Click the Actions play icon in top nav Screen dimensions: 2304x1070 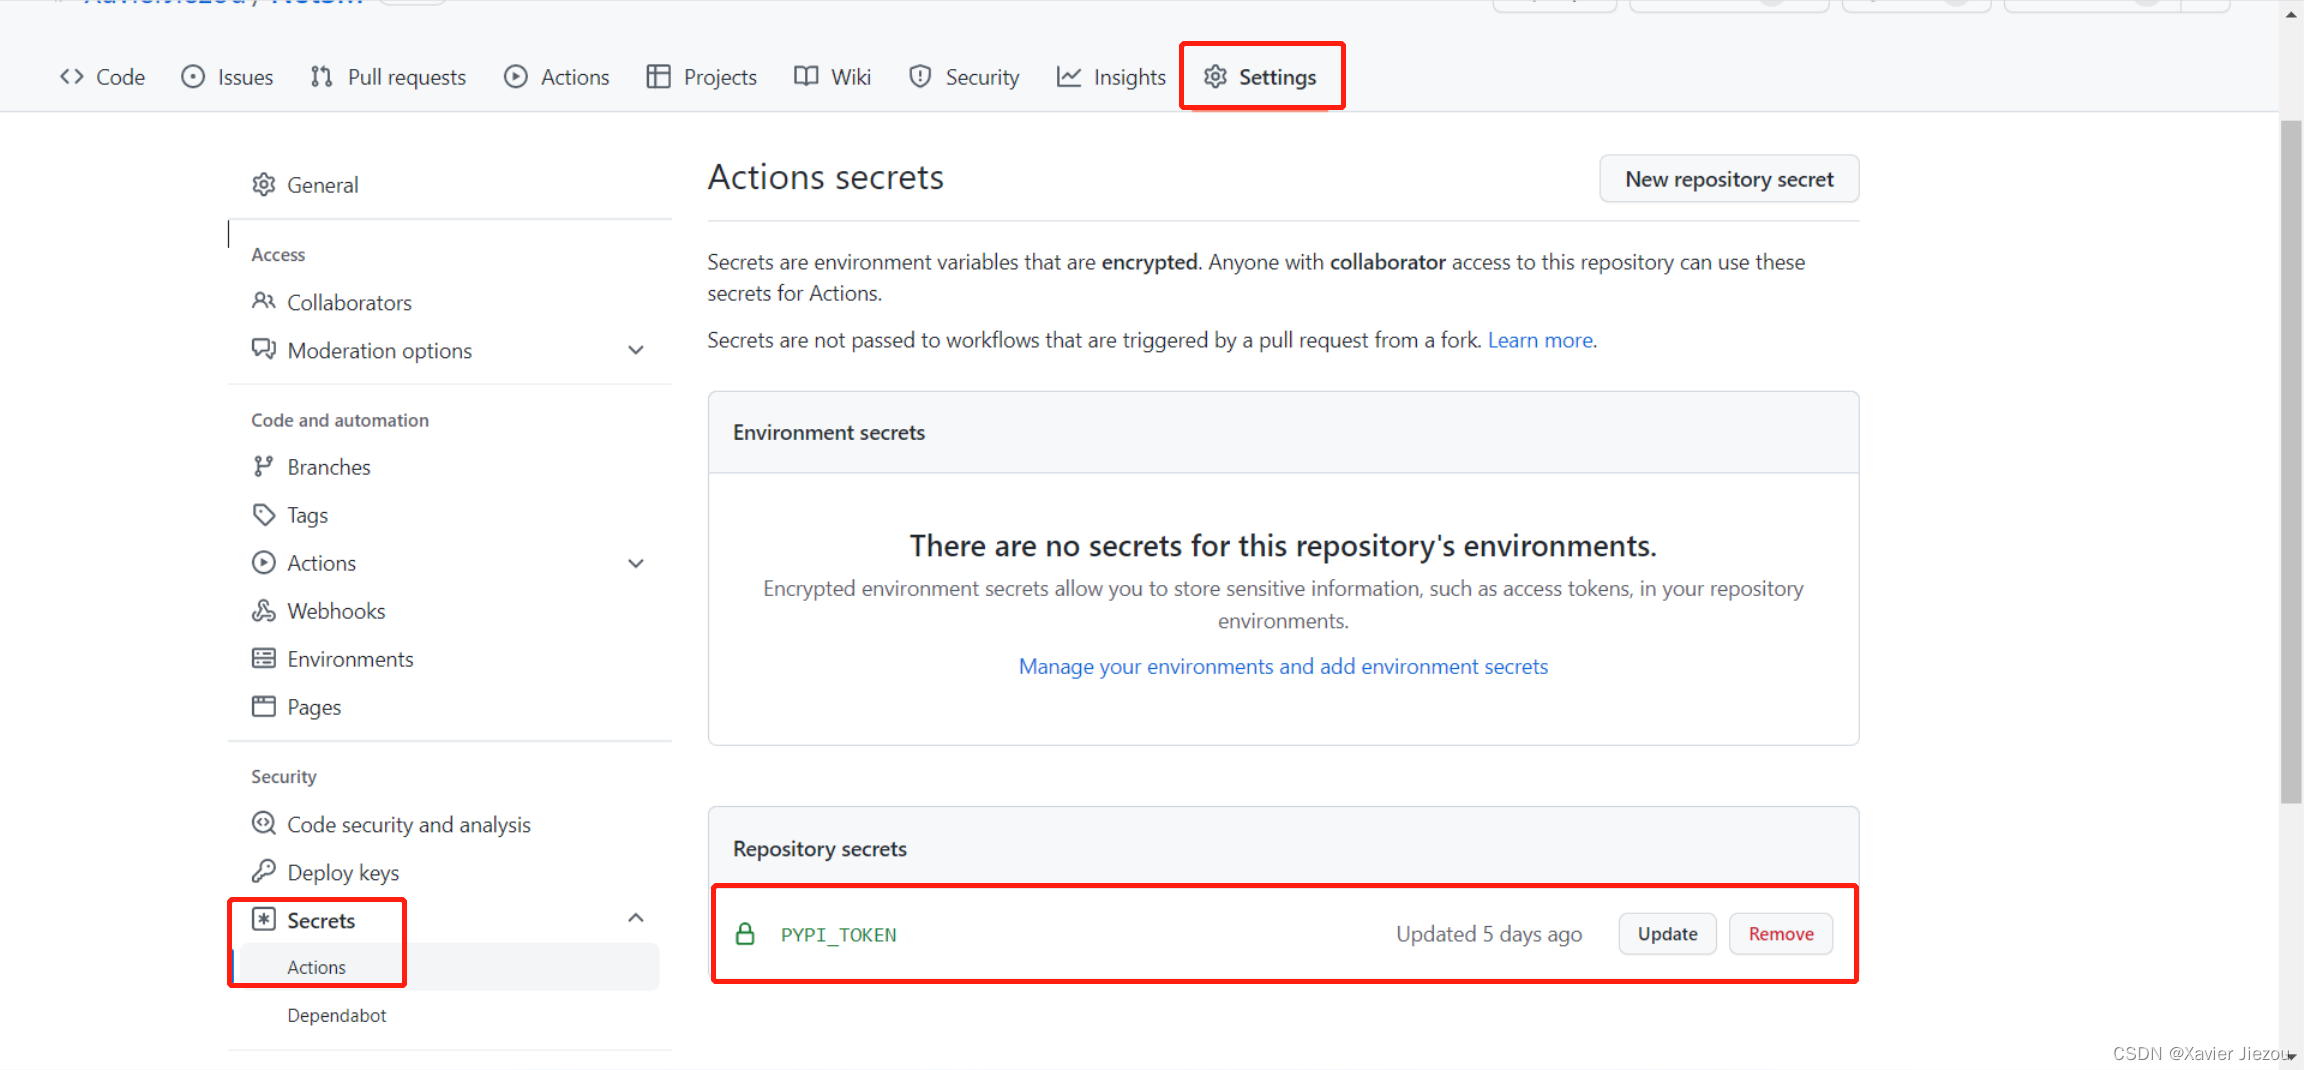coord(516,77)
